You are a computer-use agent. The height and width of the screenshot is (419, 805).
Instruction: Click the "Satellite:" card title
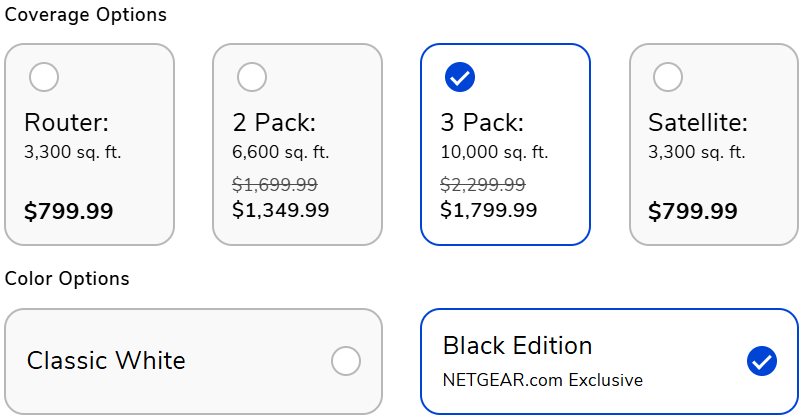[x=698, y=123]
